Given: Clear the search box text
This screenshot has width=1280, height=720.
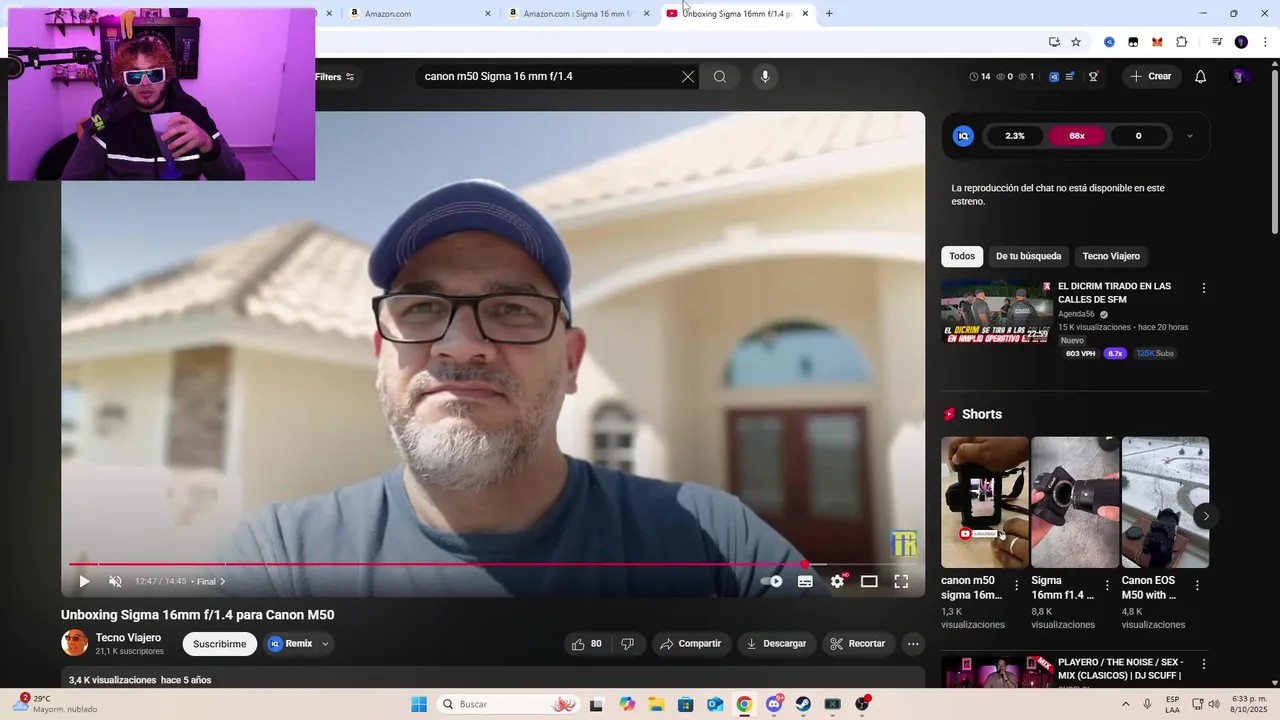Looking at the screenshot, I should pyautogui.click(x=688, y=77).
